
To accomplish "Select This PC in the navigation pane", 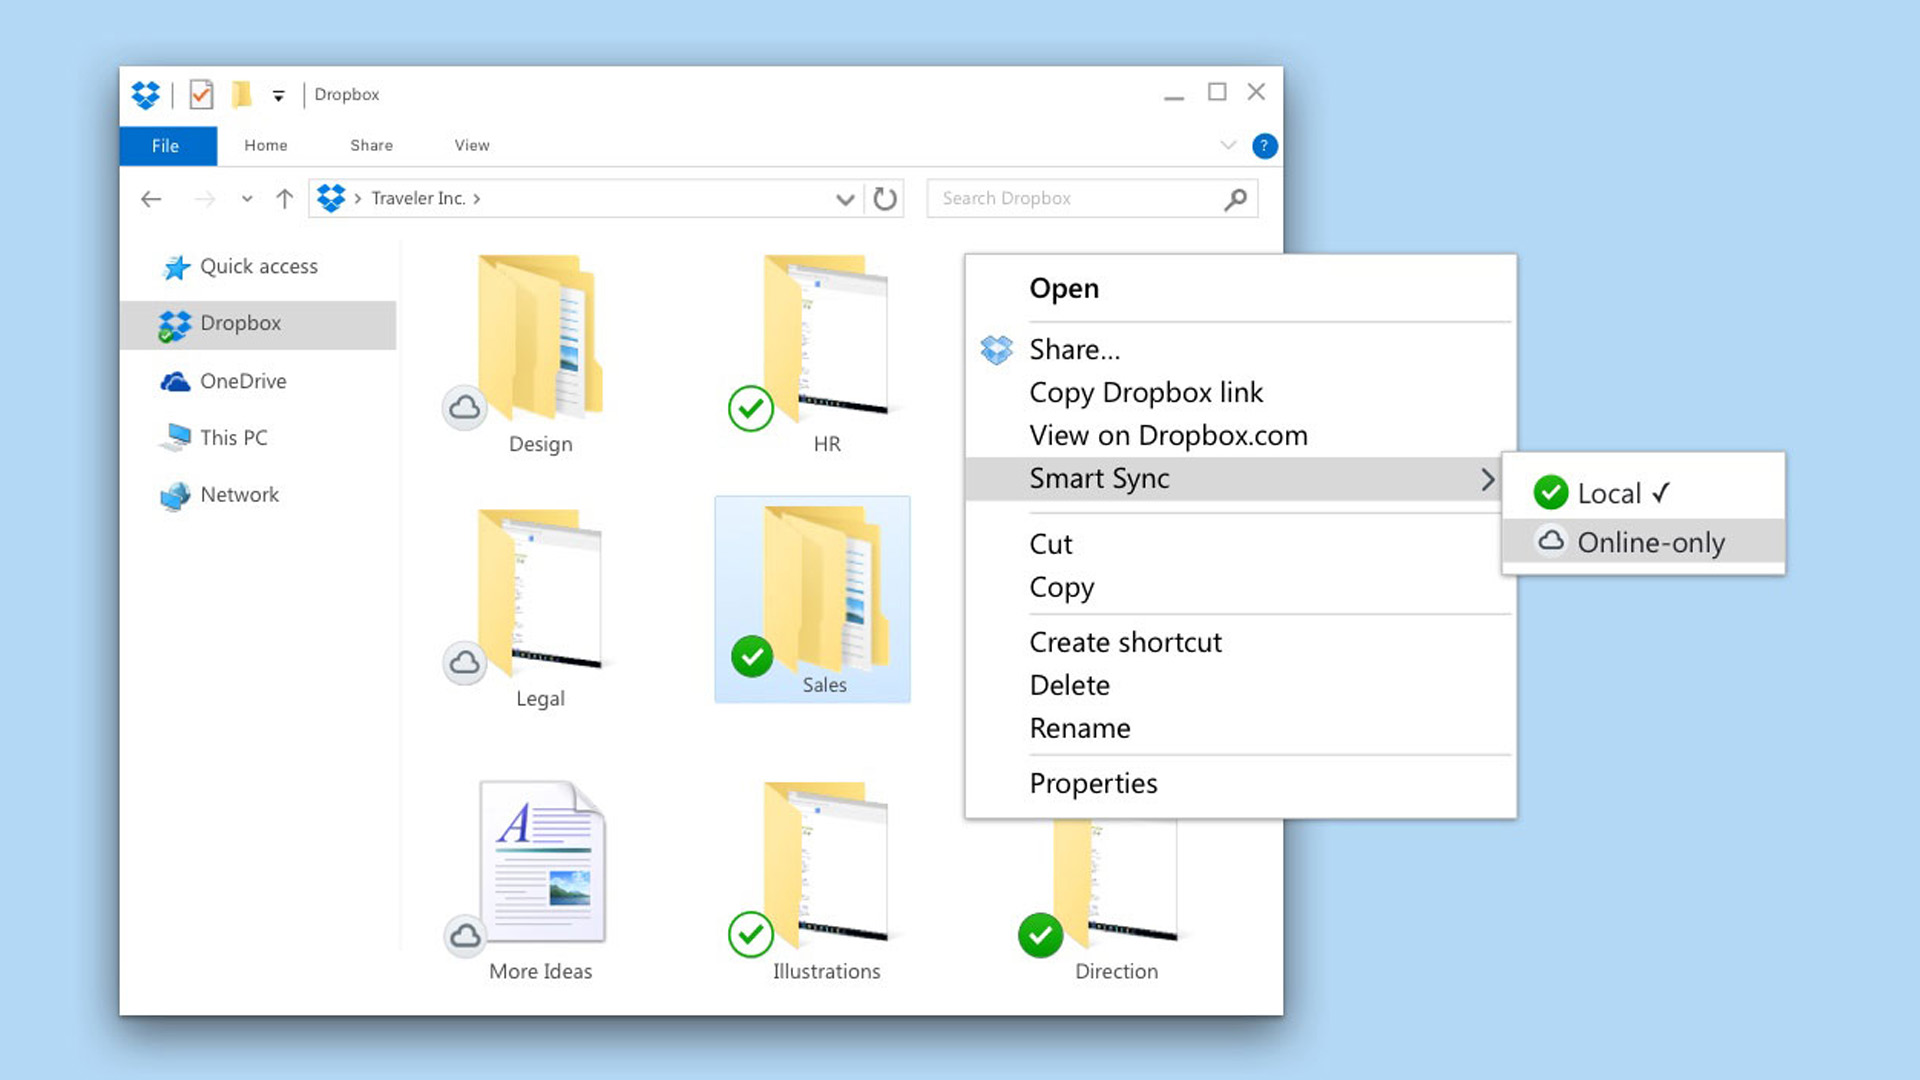I will [x=214, y=438].
